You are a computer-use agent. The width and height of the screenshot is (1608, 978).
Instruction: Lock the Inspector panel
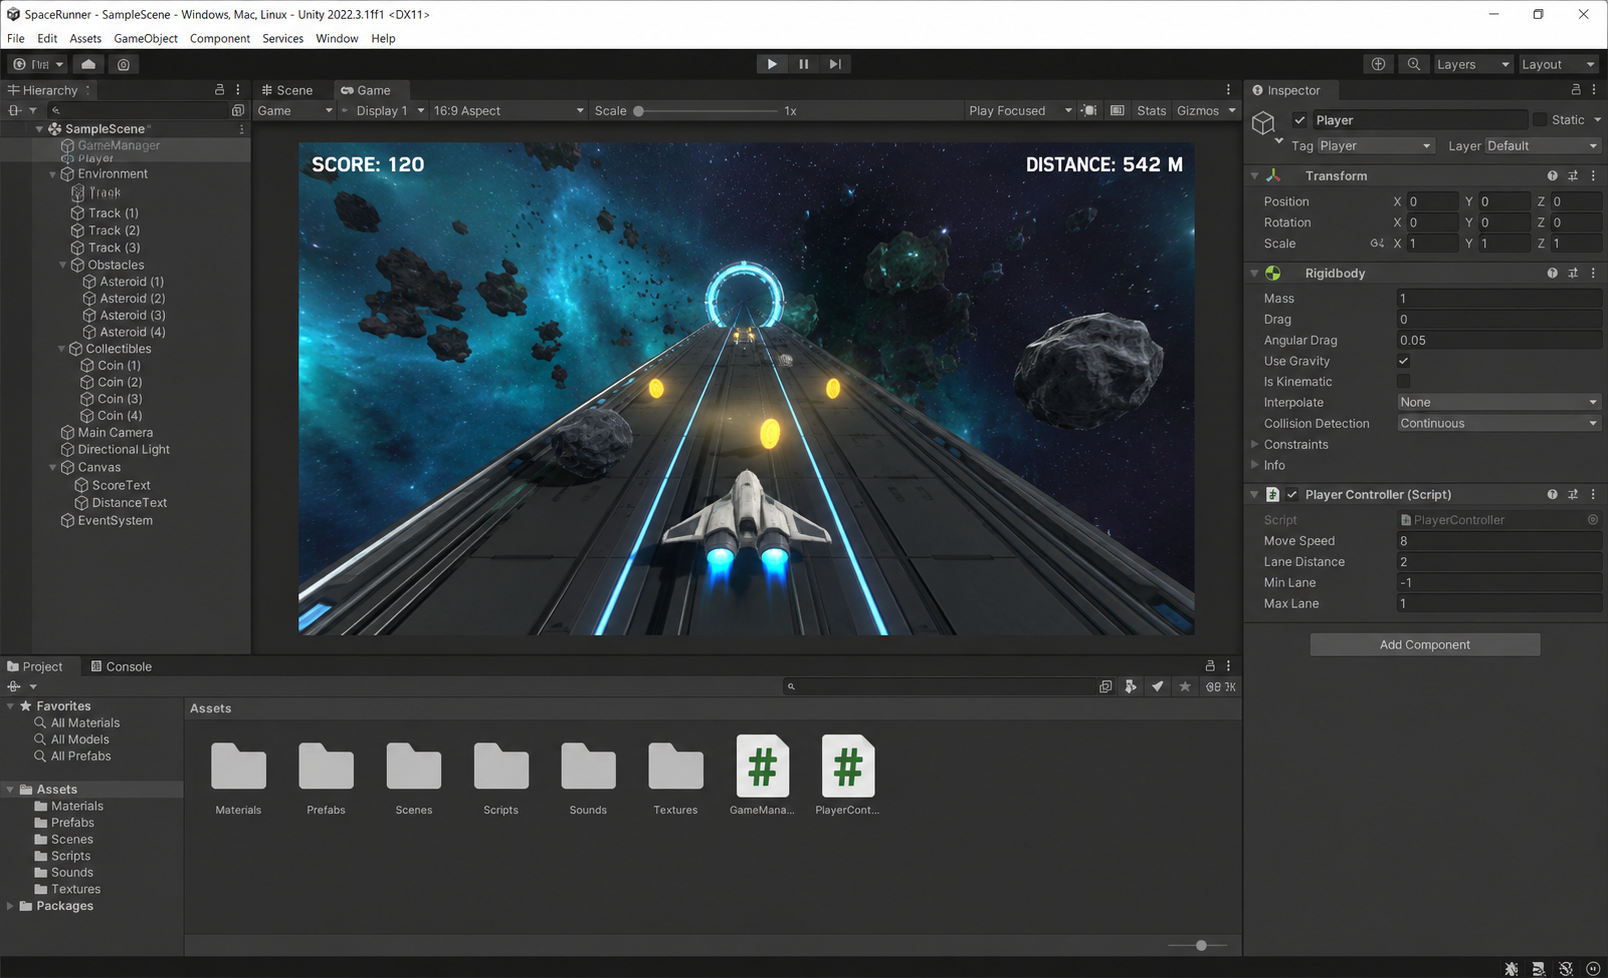(1576, 90)
